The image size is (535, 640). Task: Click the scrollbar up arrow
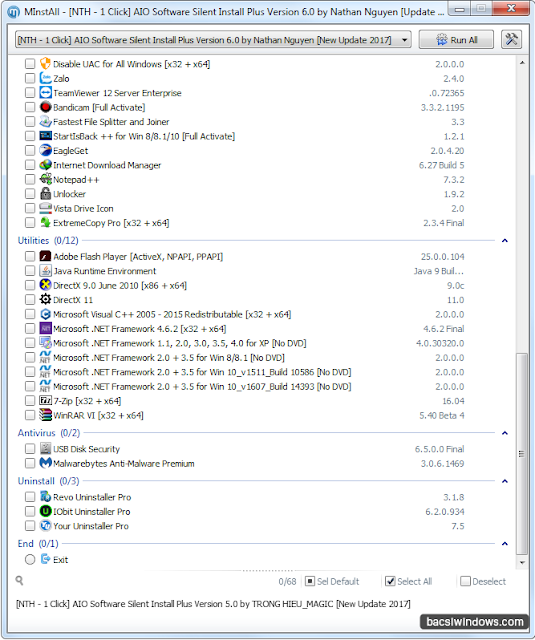click(x=522, y=62)
